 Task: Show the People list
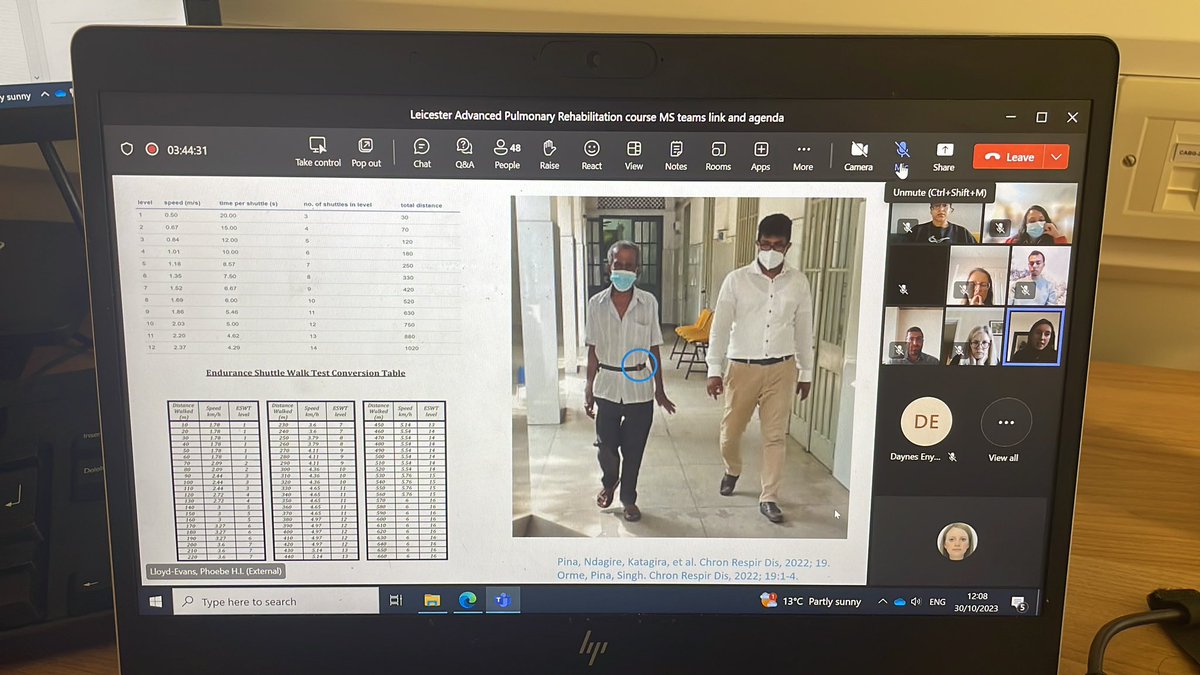tap(507, 153)
